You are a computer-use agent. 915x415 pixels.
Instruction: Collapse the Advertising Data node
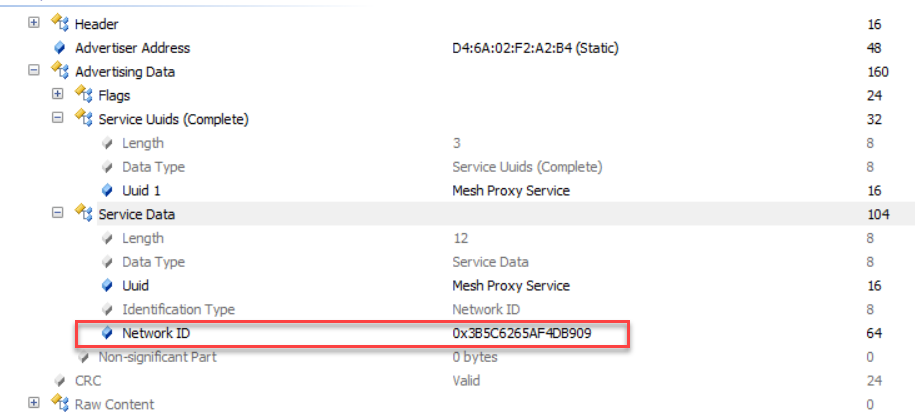pos(34,71)
